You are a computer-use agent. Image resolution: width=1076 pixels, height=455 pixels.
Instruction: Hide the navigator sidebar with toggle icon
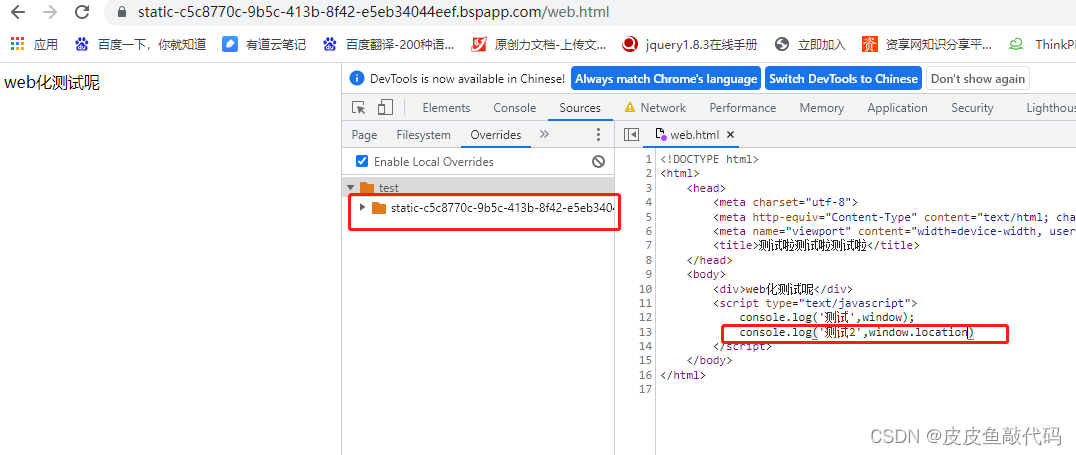click(631, 135)
